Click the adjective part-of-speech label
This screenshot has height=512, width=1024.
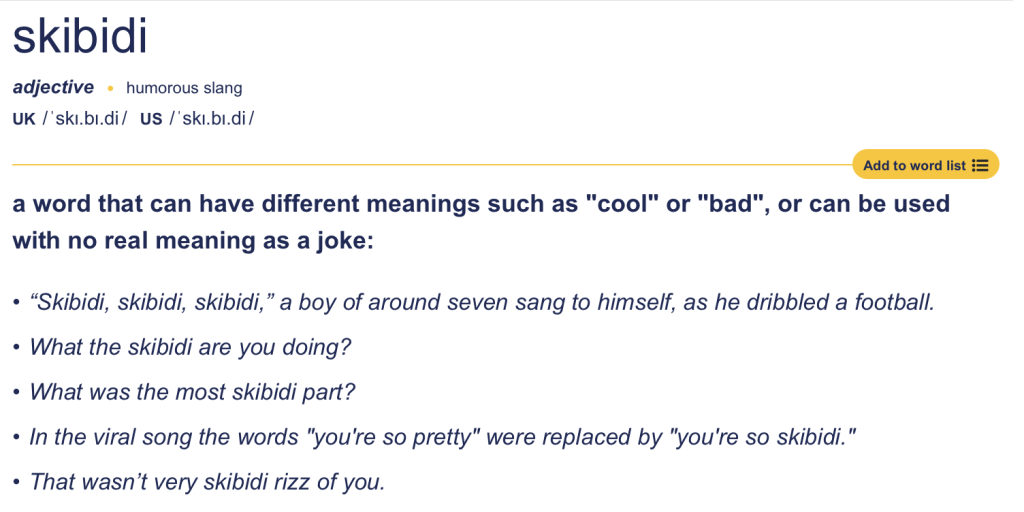(53, 88)
